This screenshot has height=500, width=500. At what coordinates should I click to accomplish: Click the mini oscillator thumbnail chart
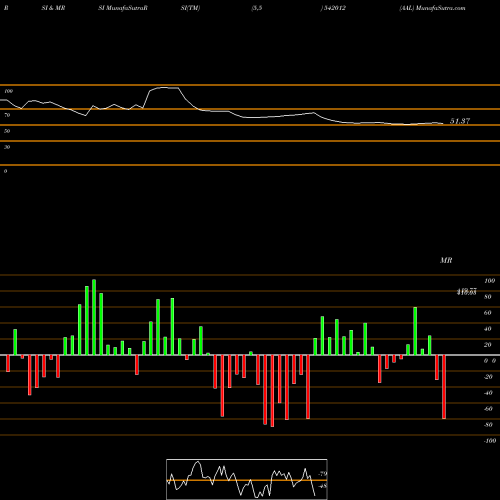247,479
